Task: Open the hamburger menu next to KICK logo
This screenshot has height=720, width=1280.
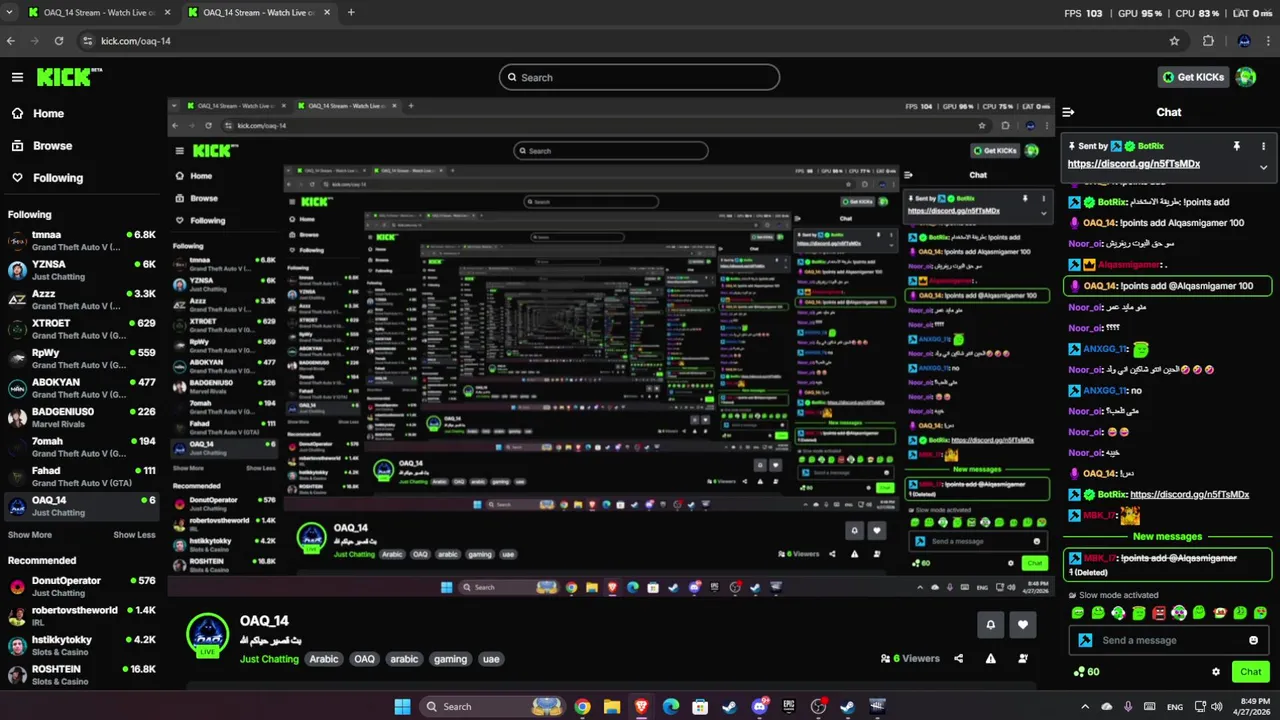Action: coord(17,77)
